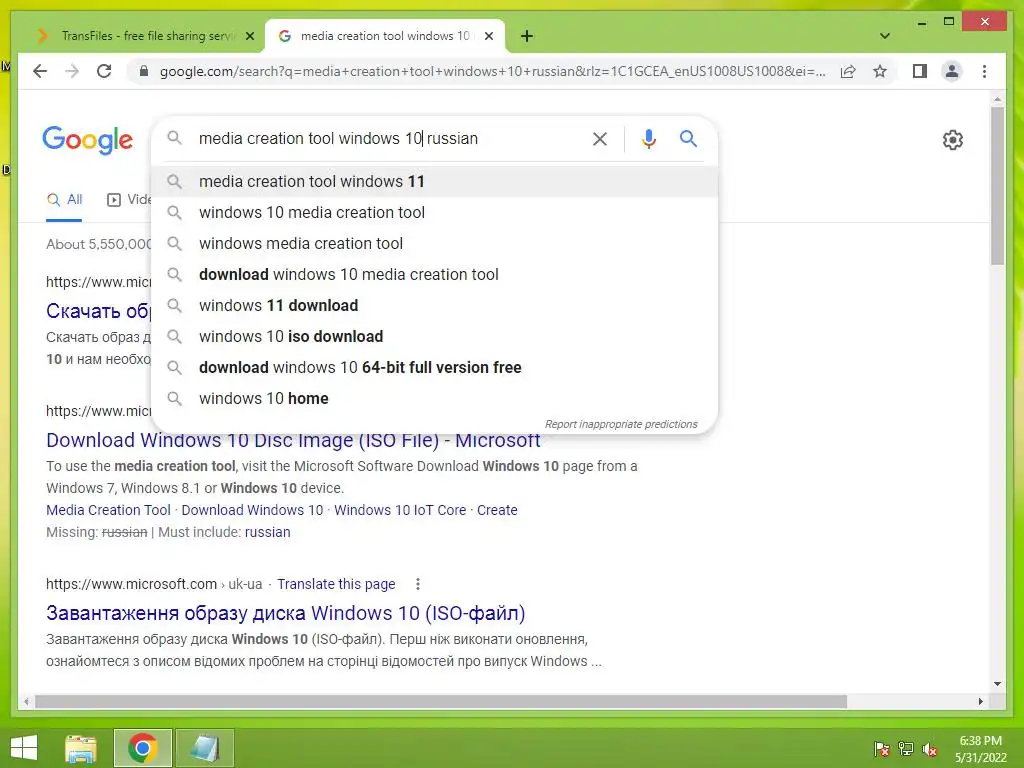Start voice search with microphone
The width and height of the screenshot is (1024, 768).
pos(648,138)
